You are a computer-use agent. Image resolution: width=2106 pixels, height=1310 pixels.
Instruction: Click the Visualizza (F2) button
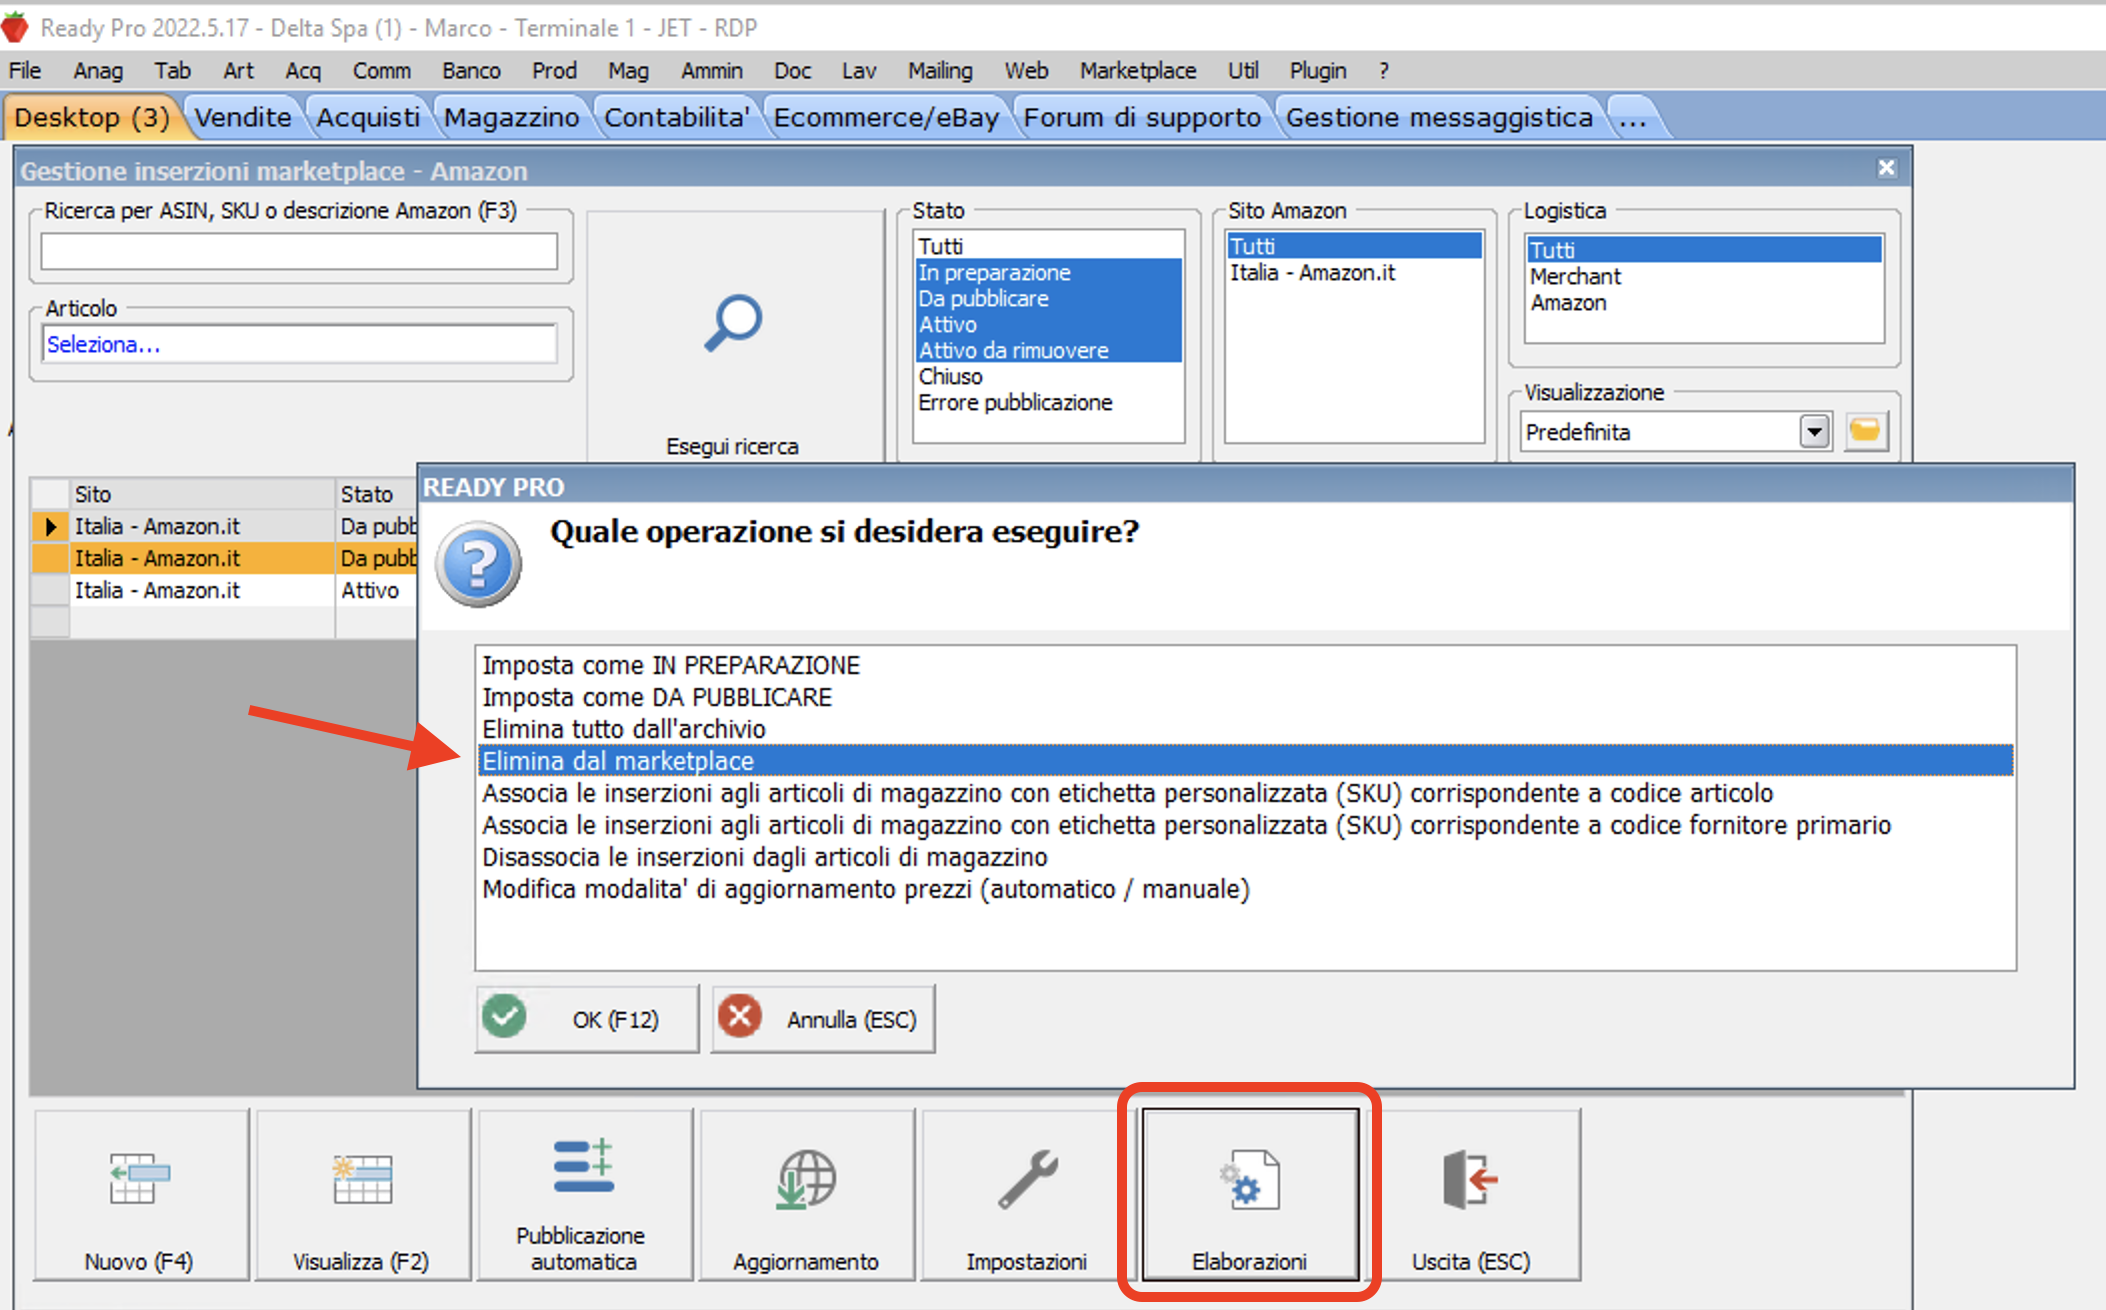click(362, 1195)
